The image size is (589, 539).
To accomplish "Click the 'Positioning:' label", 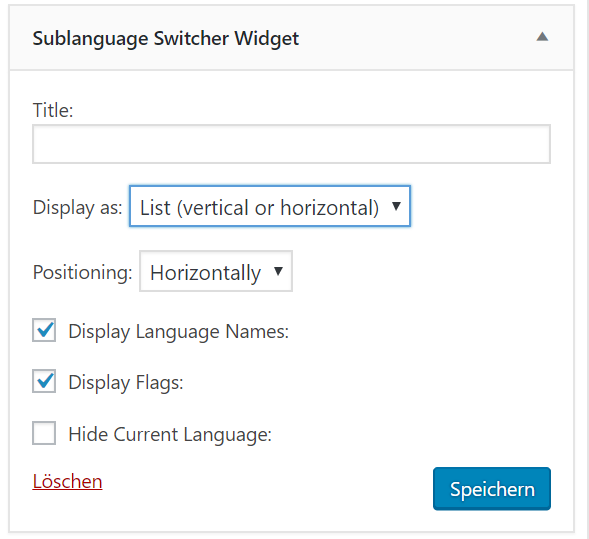I will tap(83, 272).
